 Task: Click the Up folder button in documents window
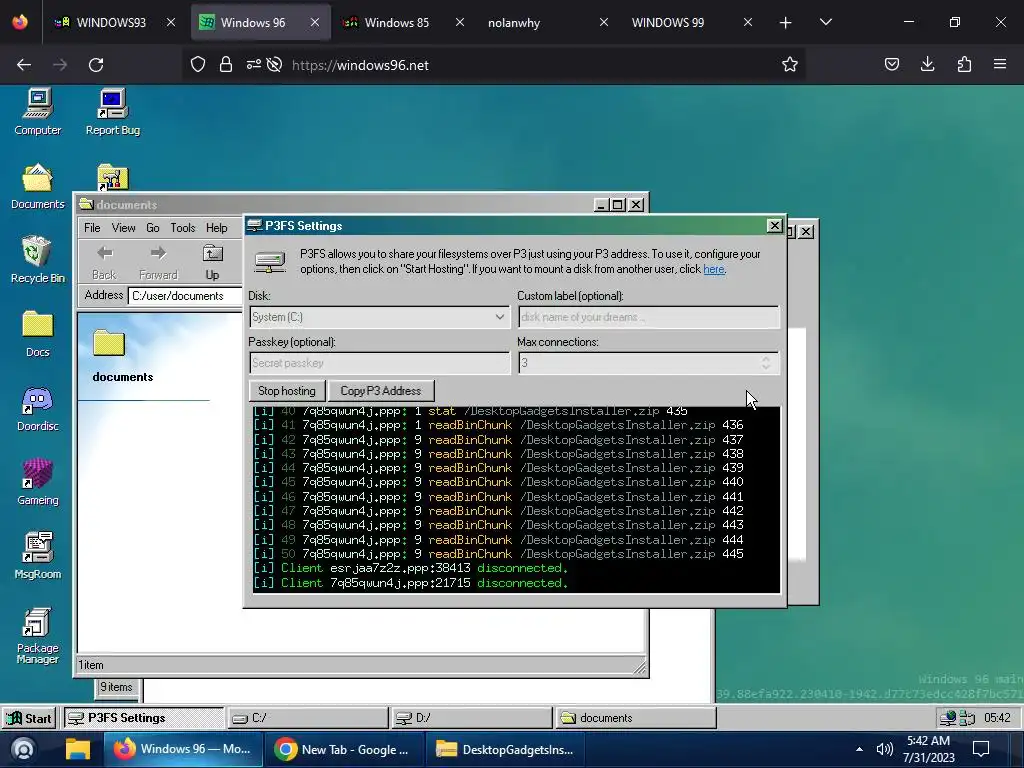pyautogui.click(x=212, y=263)
